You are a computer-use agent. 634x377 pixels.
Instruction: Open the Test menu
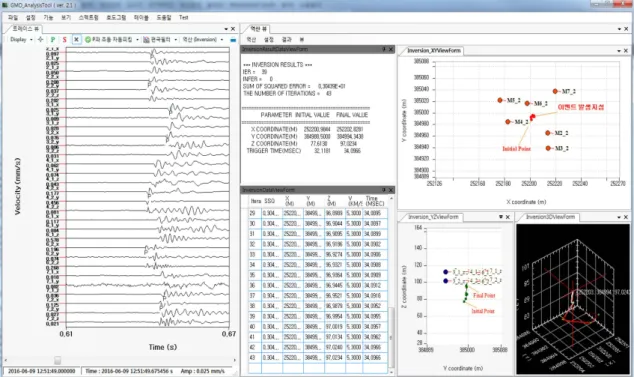point(184,17)
